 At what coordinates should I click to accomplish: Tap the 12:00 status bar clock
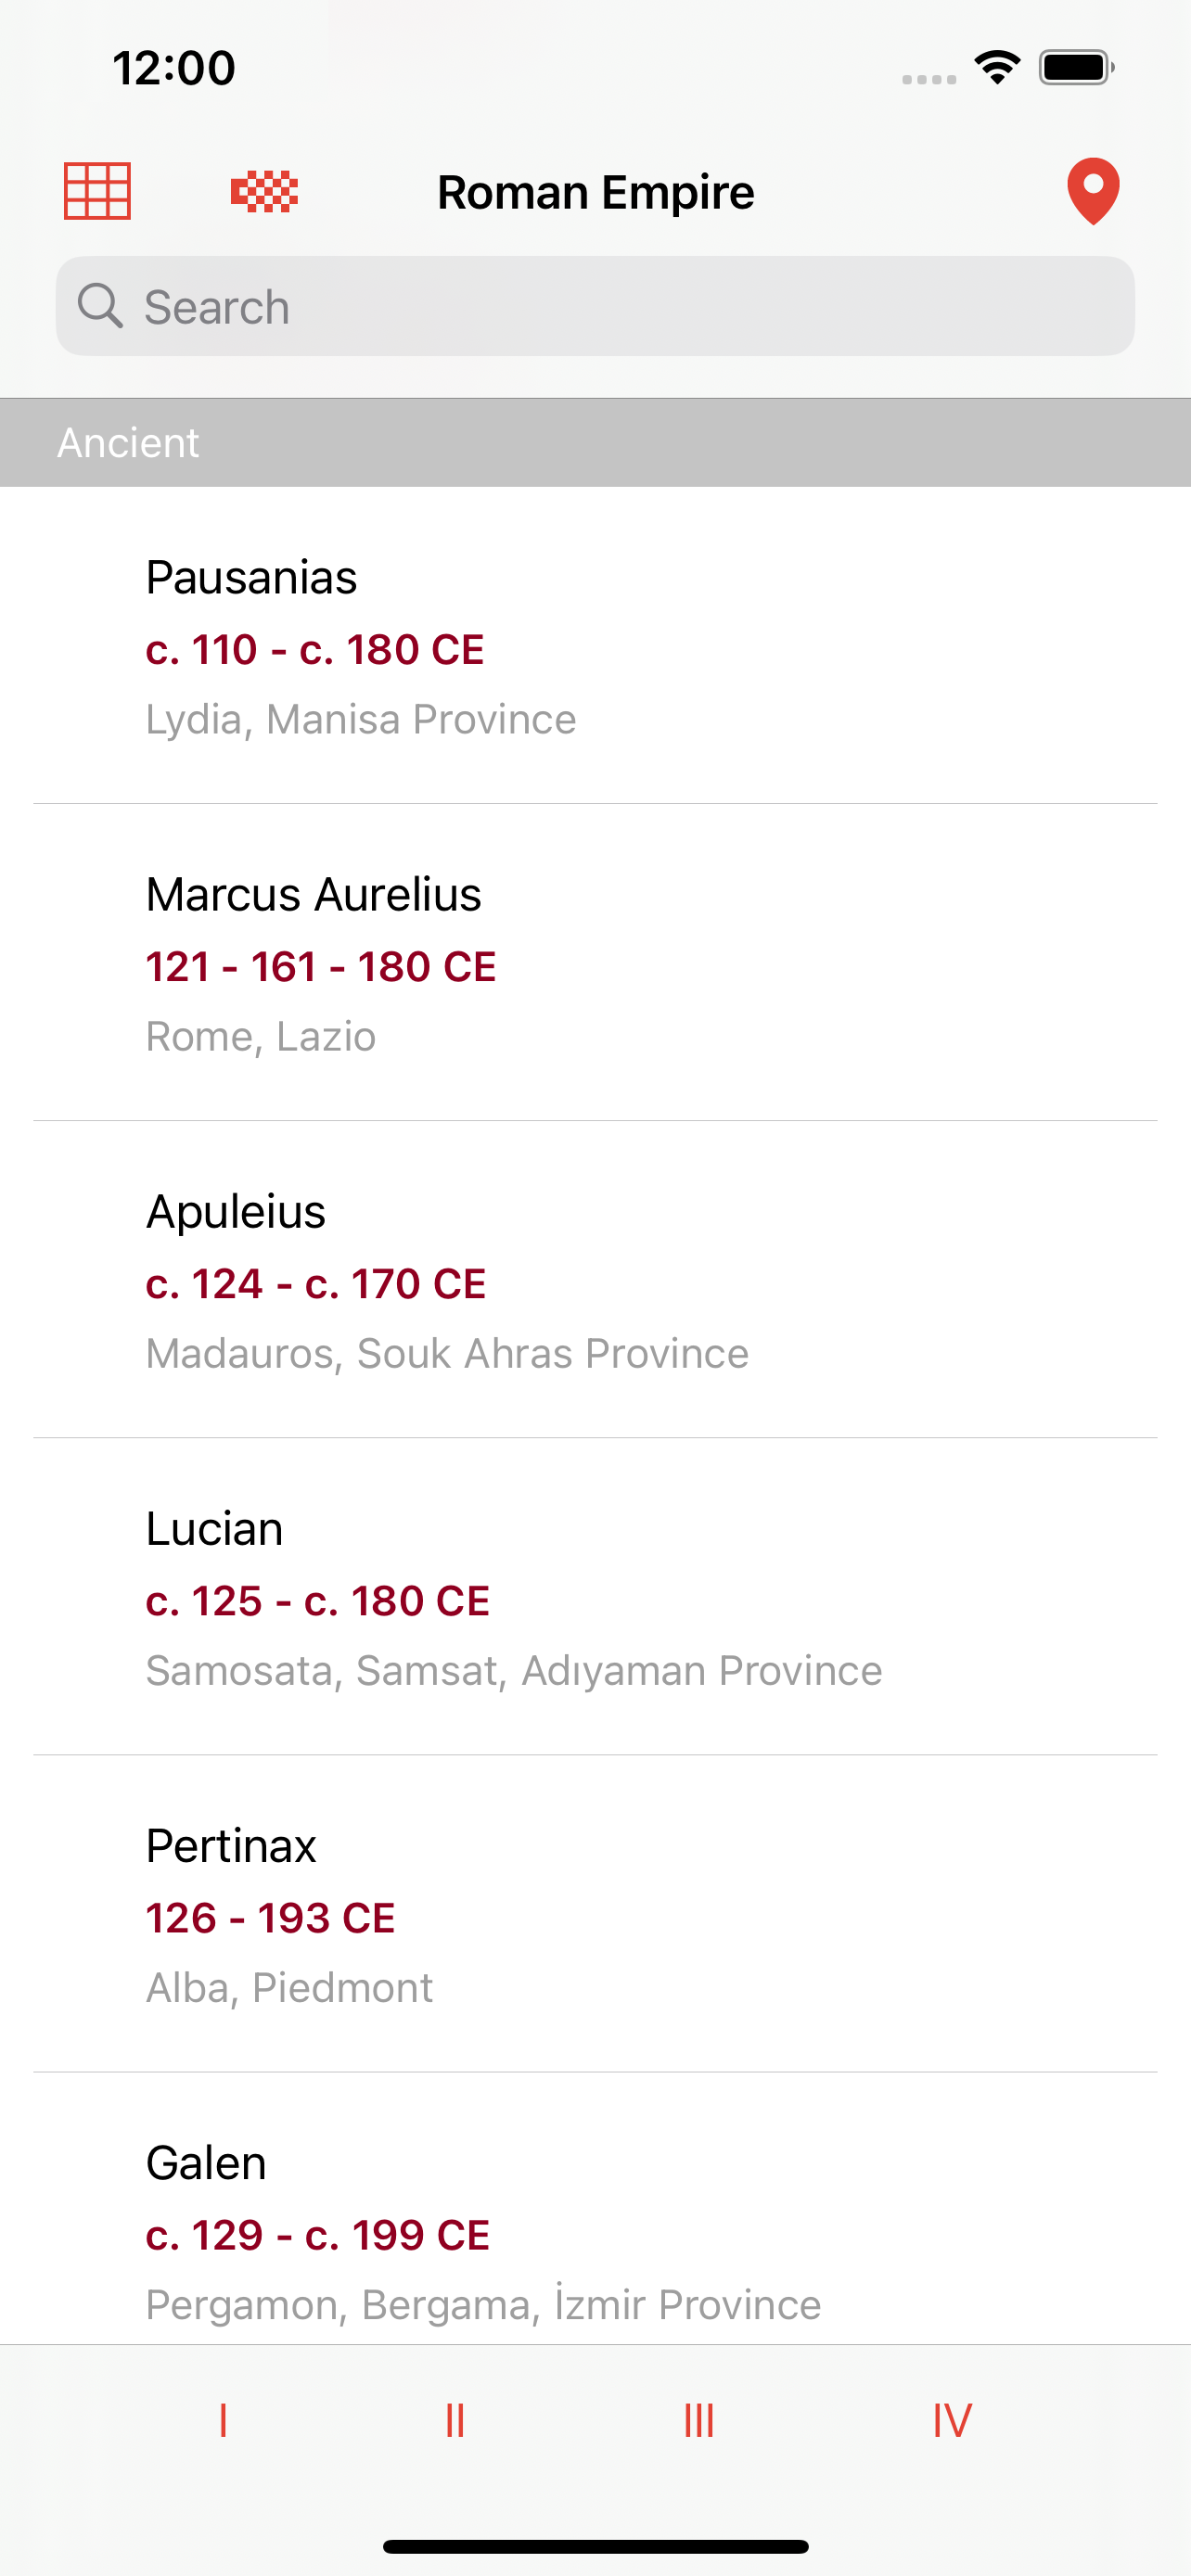tap(174, 68)
